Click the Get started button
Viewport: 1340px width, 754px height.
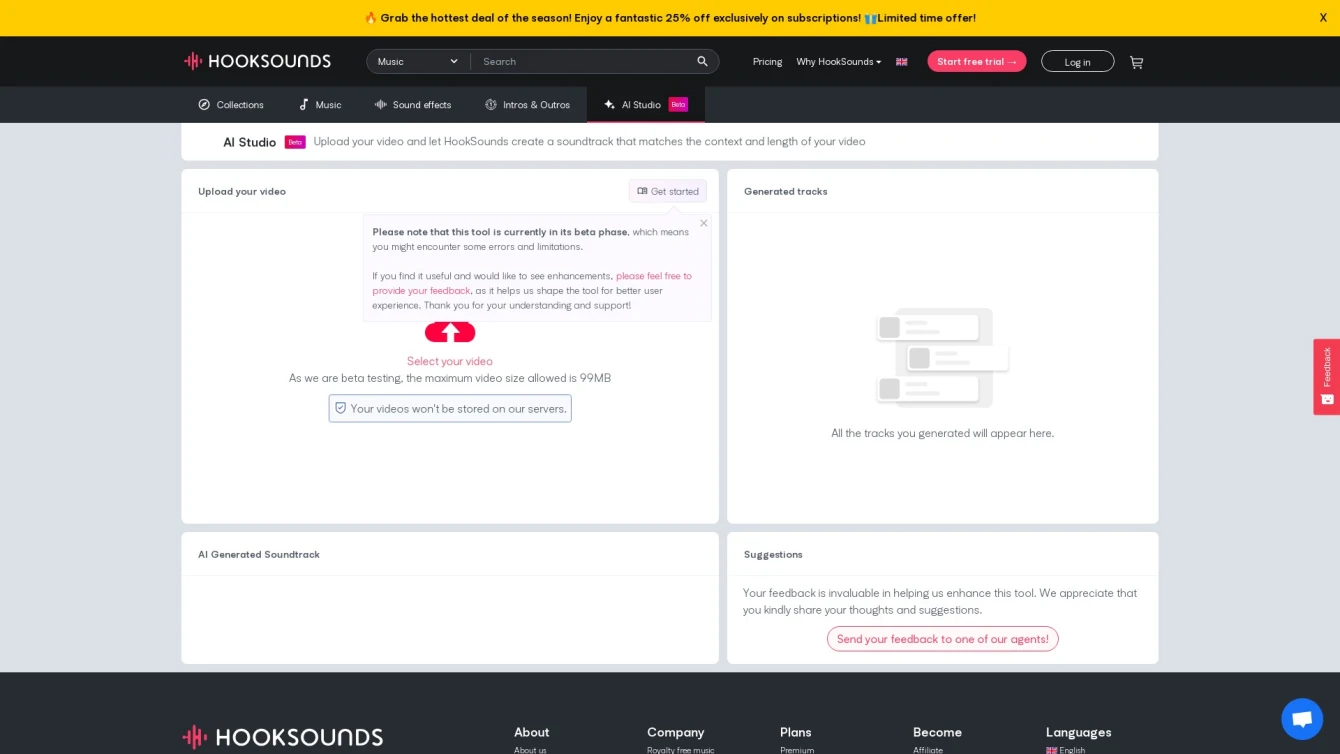pos(668,191)
